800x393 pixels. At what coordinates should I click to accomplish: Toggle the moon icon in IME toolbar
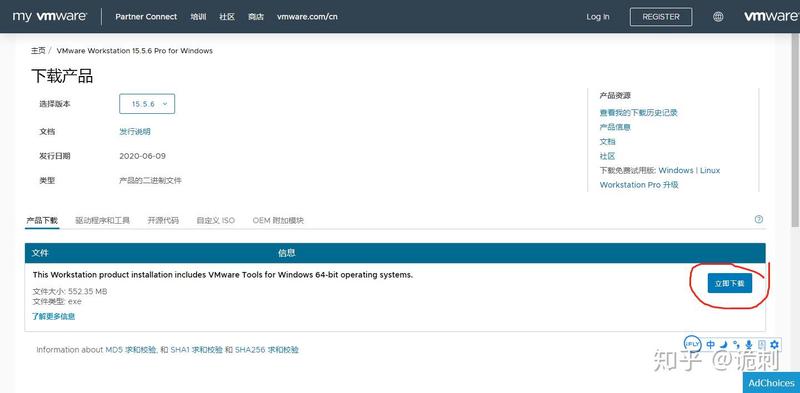pyautogui.click(x=723, y=345)
